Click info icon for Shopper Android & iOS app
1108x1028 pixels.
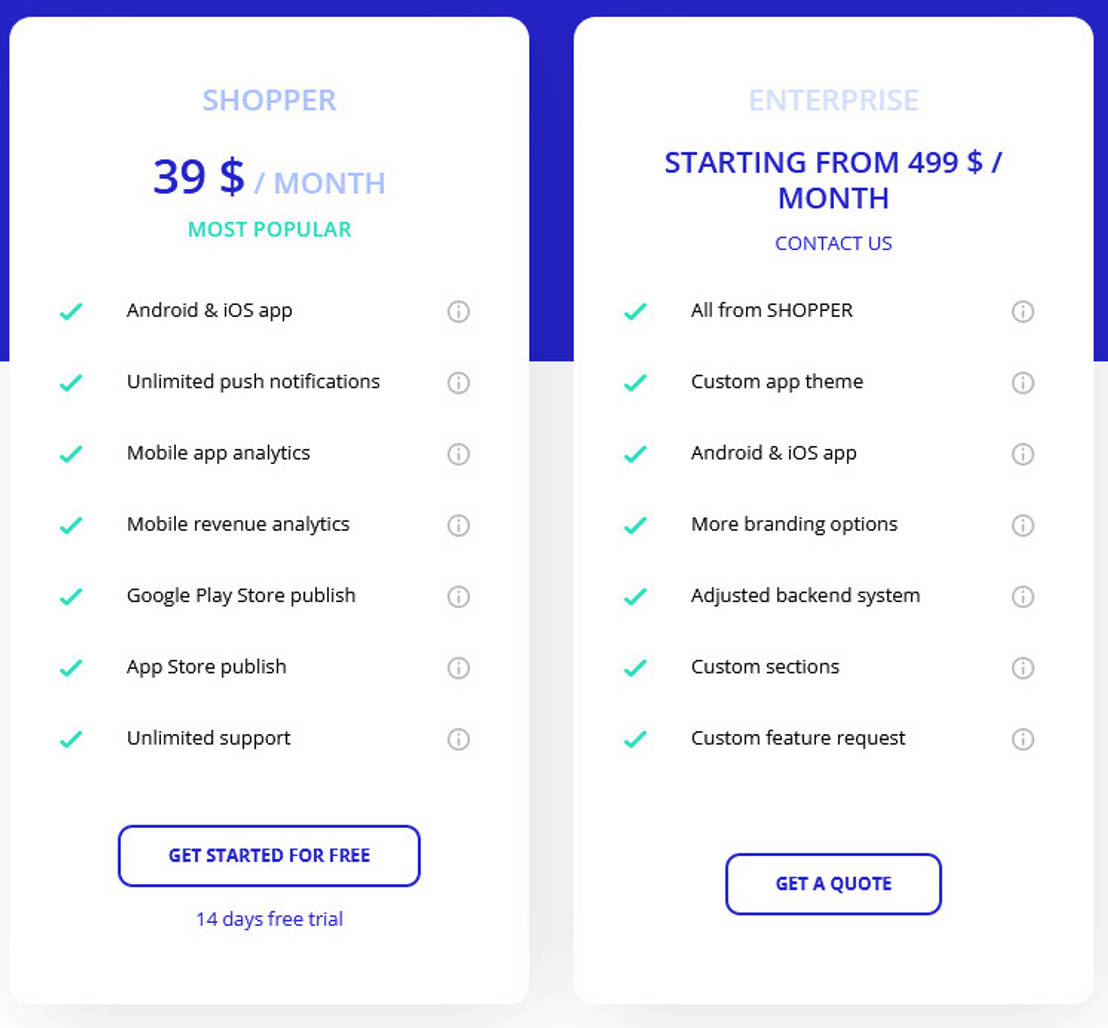[x=459, y=312]
